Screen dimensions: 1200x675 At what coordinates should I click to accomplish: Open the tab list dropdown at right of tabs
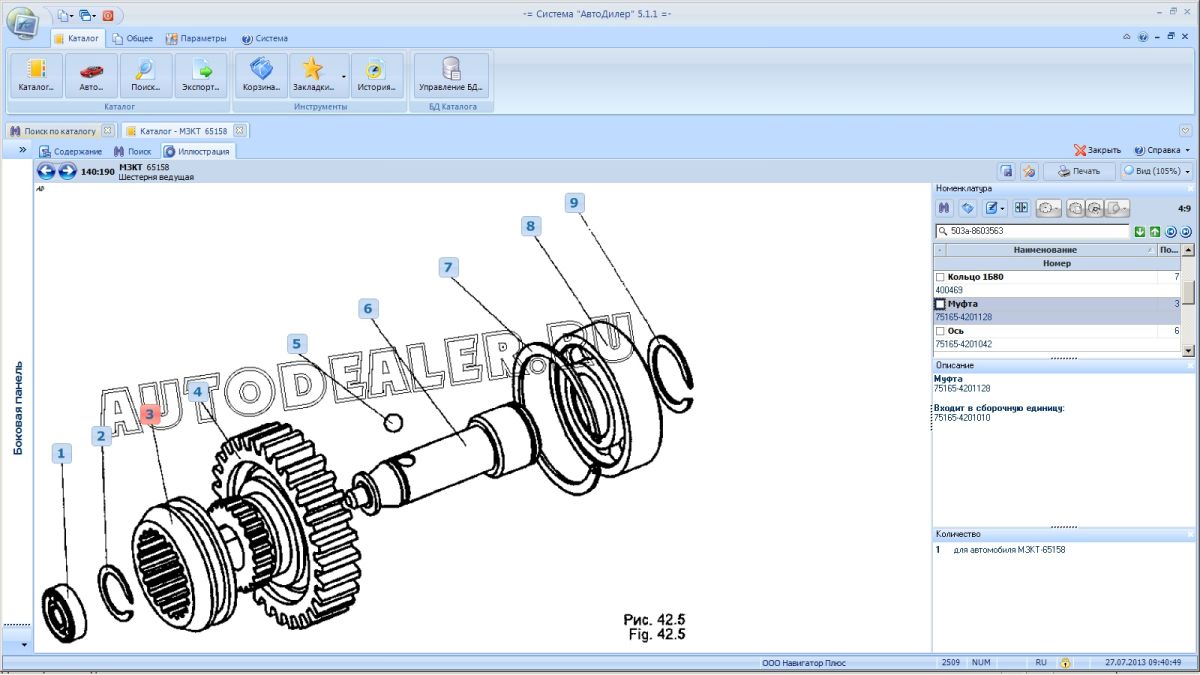pos(1185,131)
